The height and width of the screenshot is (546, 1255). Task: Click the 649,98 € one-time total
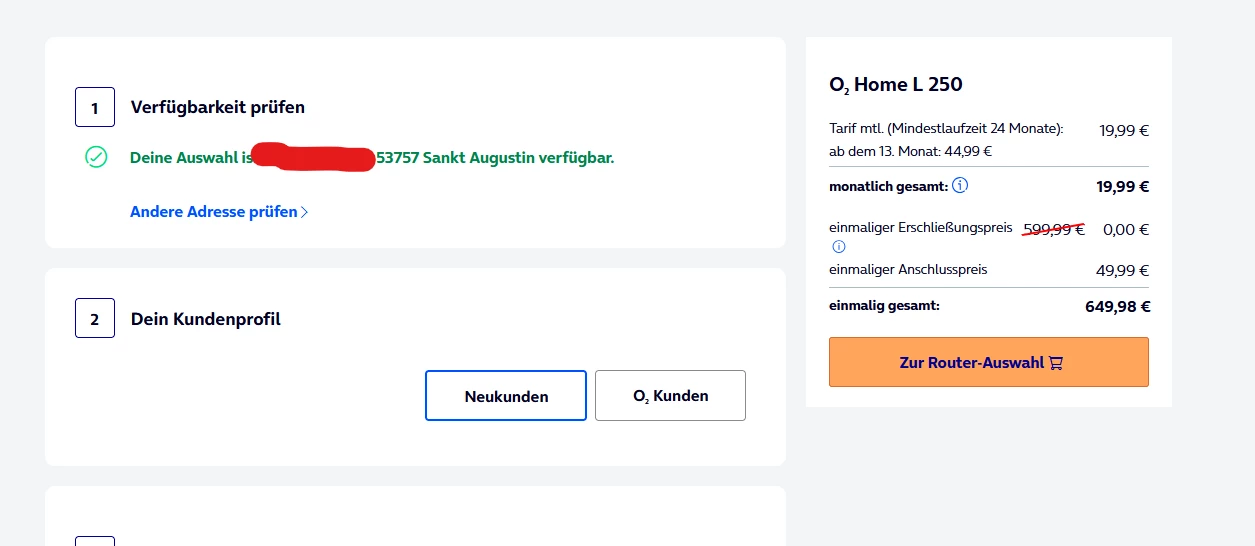click(x=1117, y=307)
